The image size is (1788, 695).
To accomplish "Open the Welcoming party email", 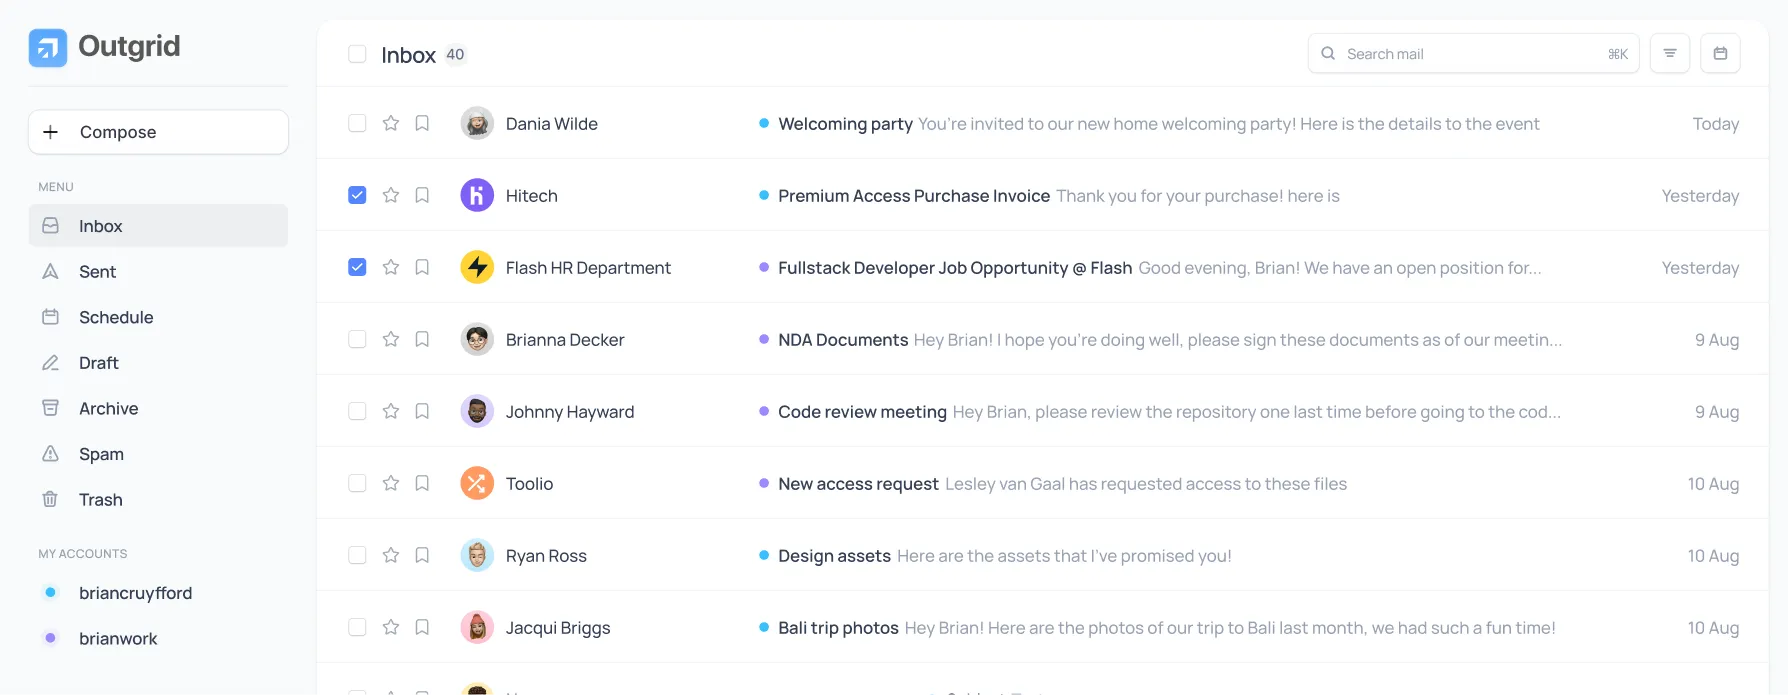I will coord(845,124).
